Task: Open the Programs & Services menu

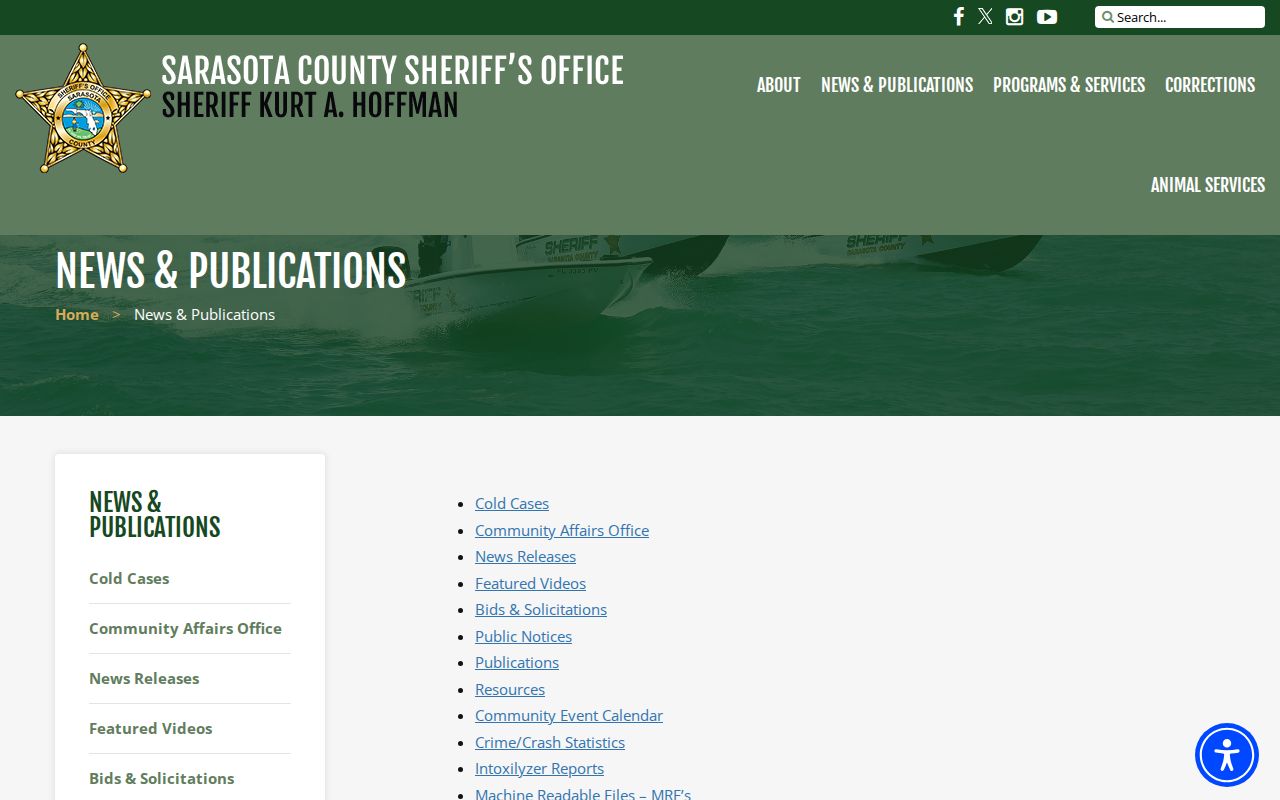Action: 1069,85
